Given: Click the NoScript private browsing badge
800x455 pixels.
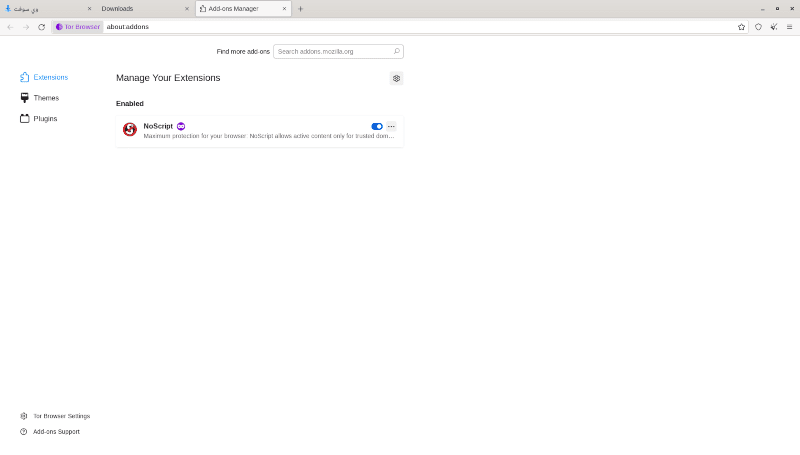Looking at the screenshot, I should [x=181, y=126].
